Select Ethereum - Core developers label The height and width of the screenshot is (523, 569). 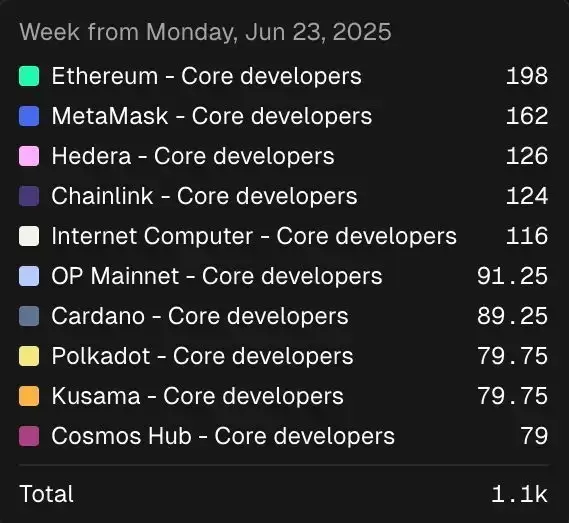tap(206, 76)
